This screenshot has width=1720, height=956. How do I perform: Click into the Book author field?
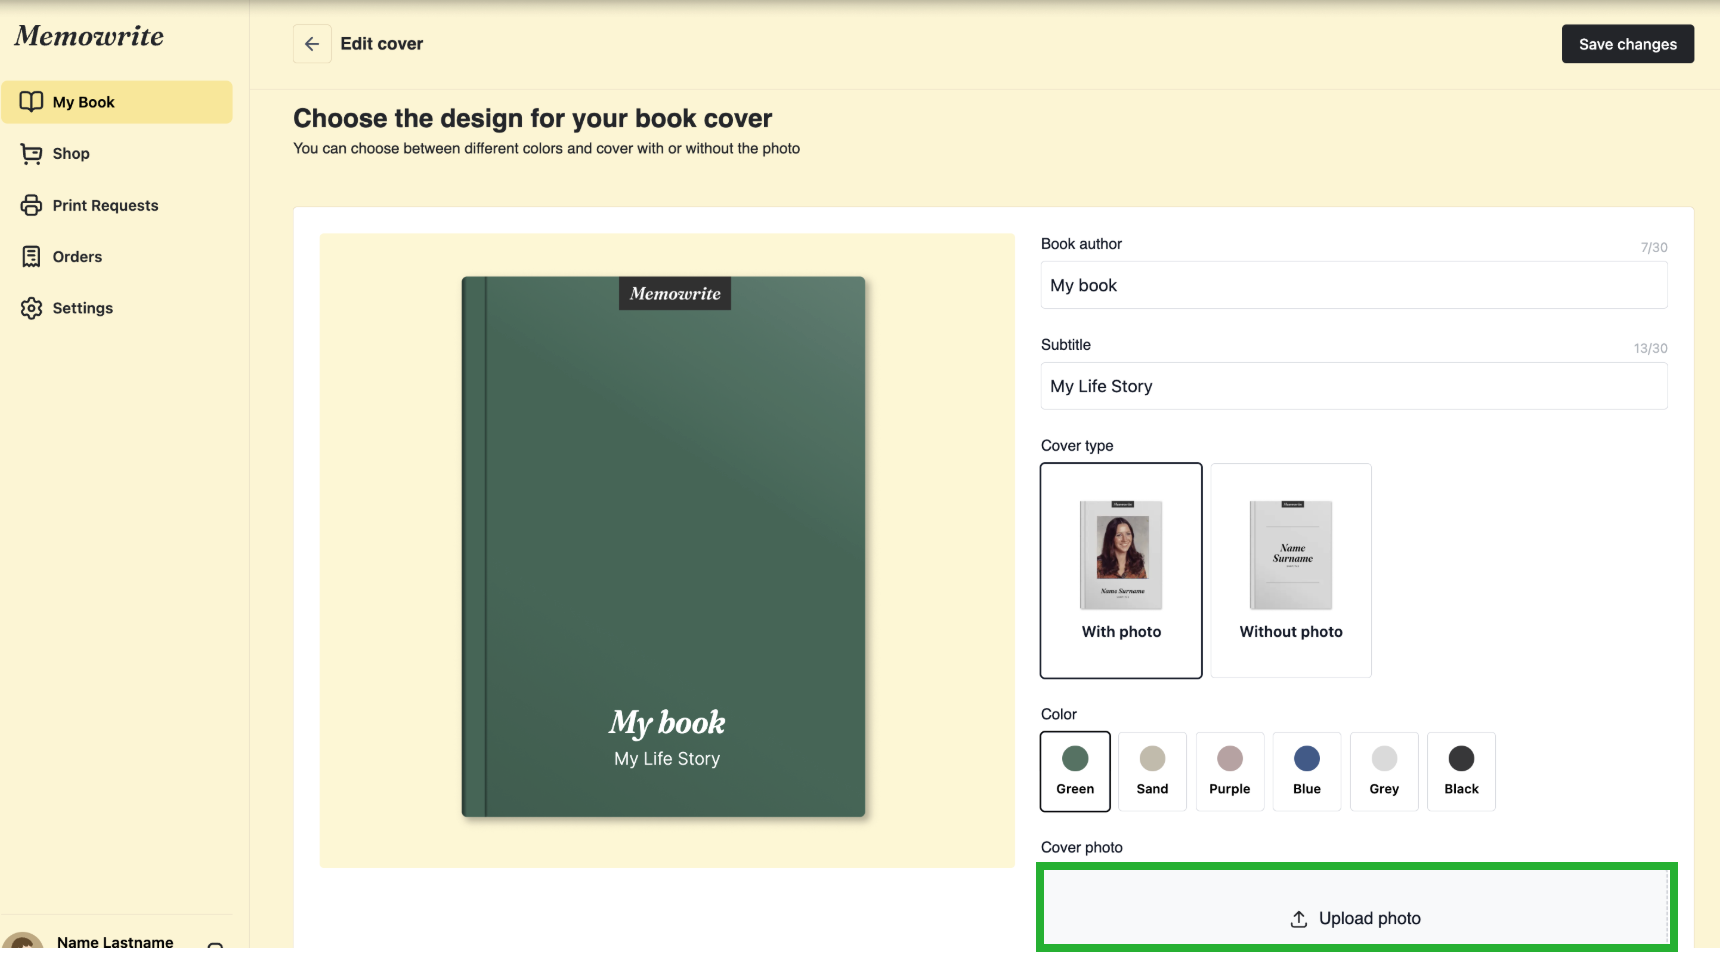(1353, 286)
